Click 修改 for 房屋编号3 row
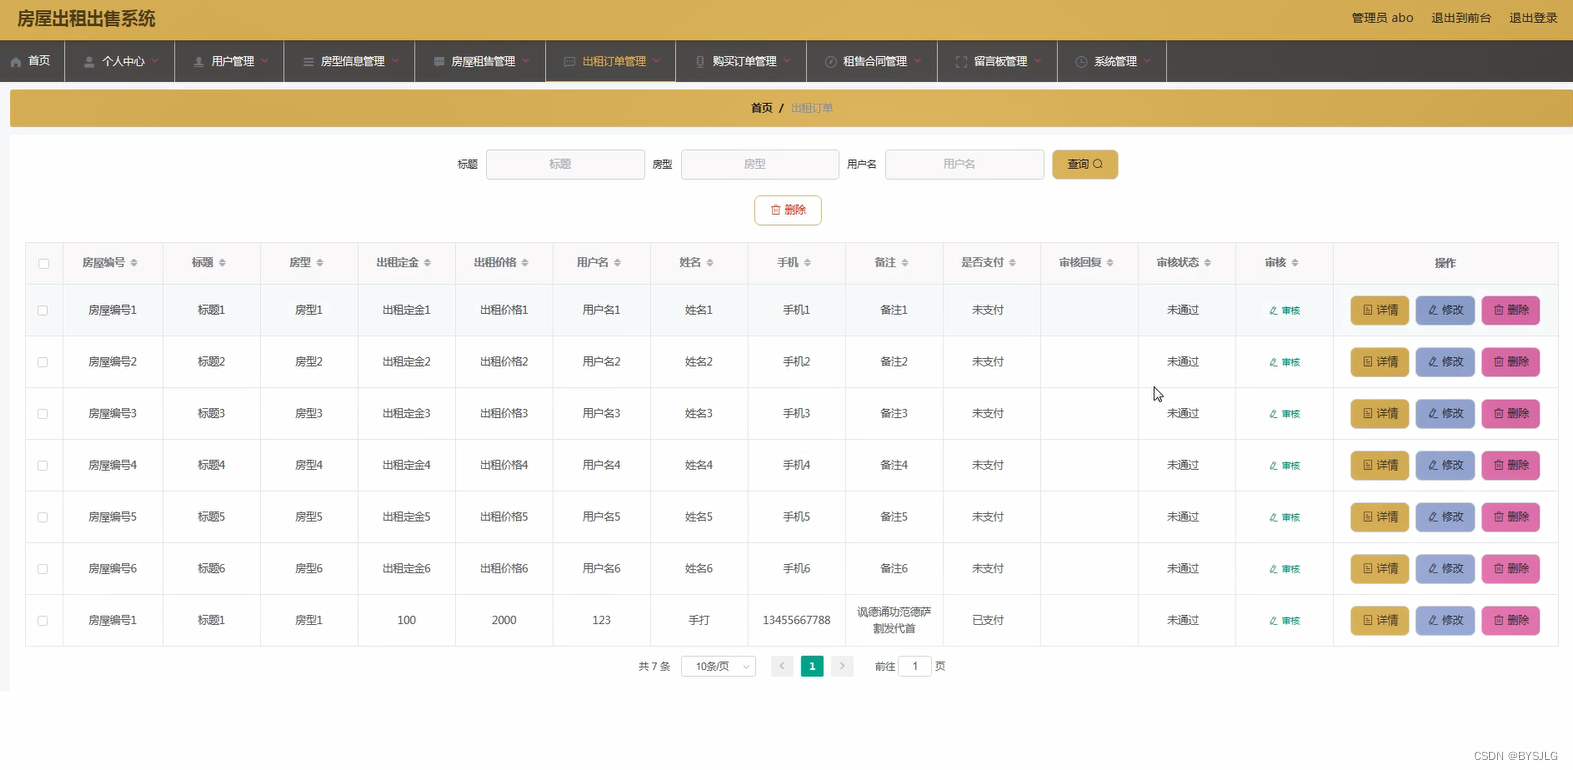This screenshot has height=770, width=1573. (x=1445, y=414)
